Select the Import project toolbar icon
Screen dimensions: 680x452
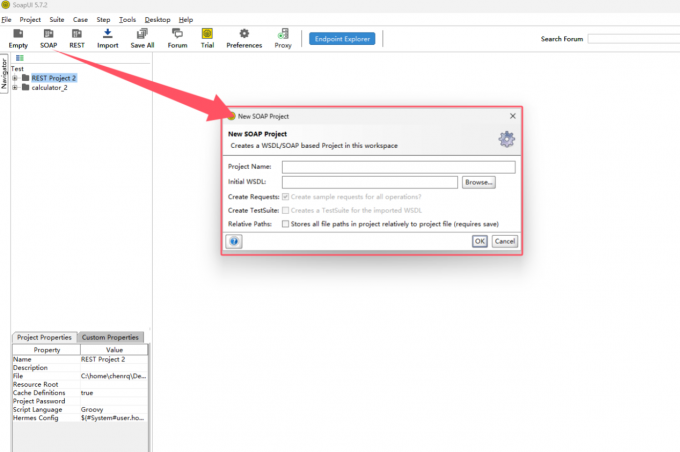pyautogui.click(x=108, y=38)
